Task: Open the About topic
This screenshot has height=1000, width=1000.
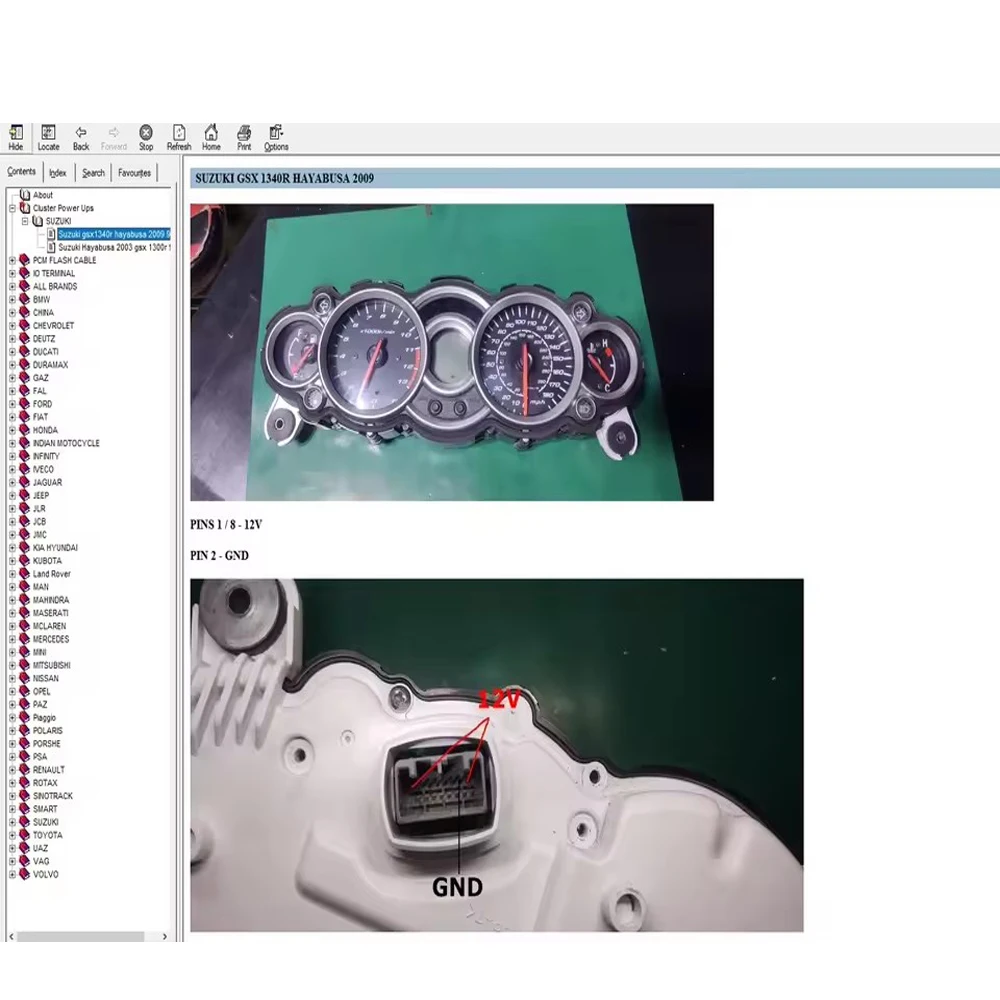Action: 43,195
